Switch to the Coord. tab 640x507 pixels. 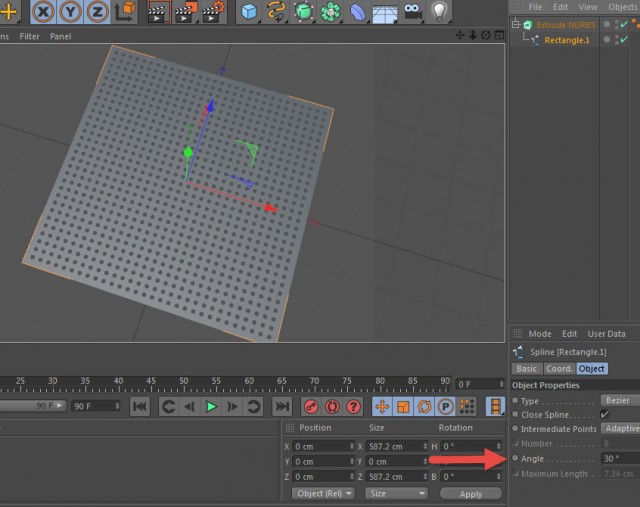[x=559, y=369]
